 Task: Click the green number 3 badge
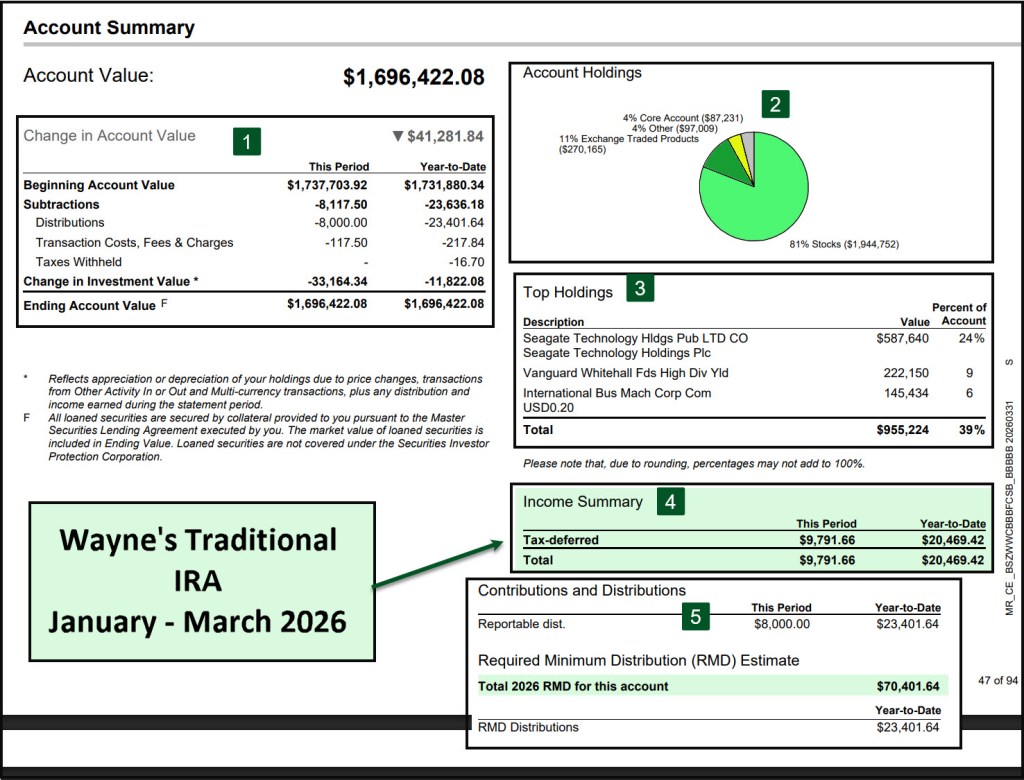(x=640, y=290)
